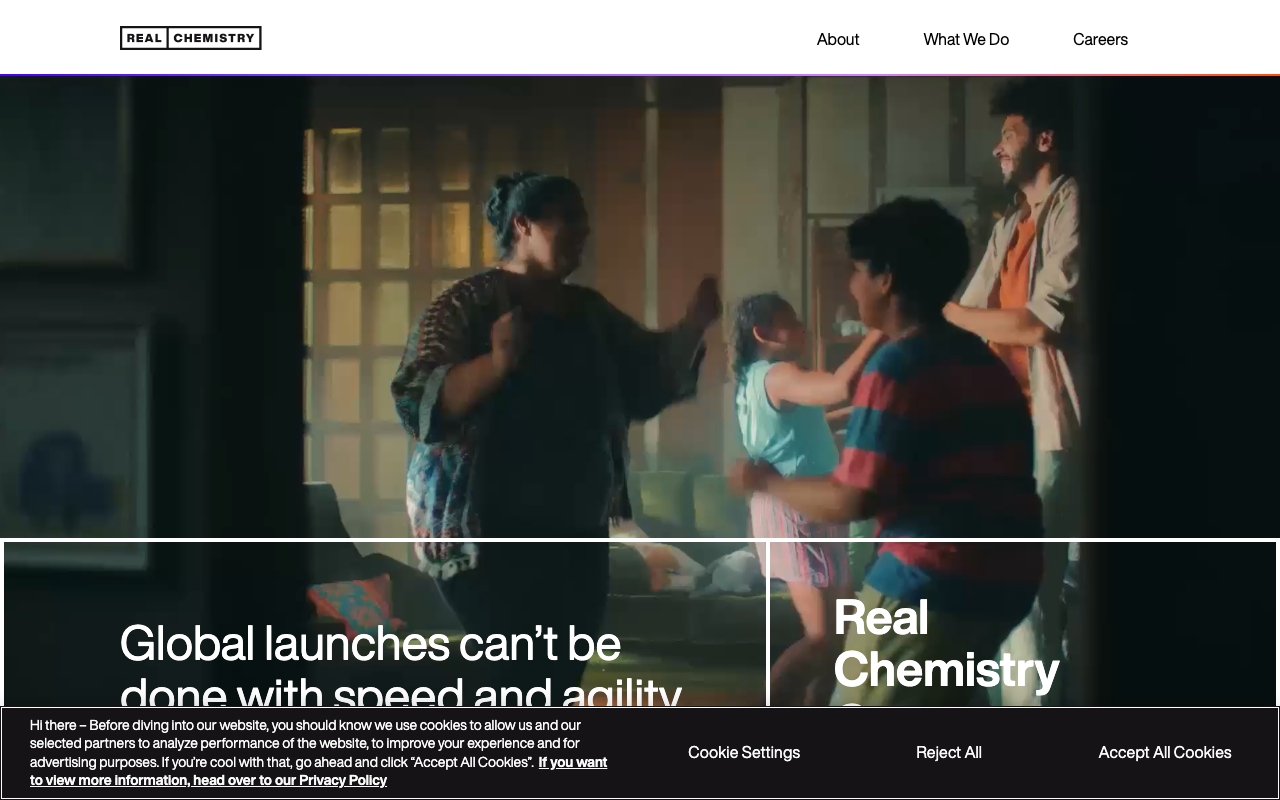Viewport: 1280px width, 800px height.
Task: Open the What We Do menu
Action: click(x=966, y=39)
